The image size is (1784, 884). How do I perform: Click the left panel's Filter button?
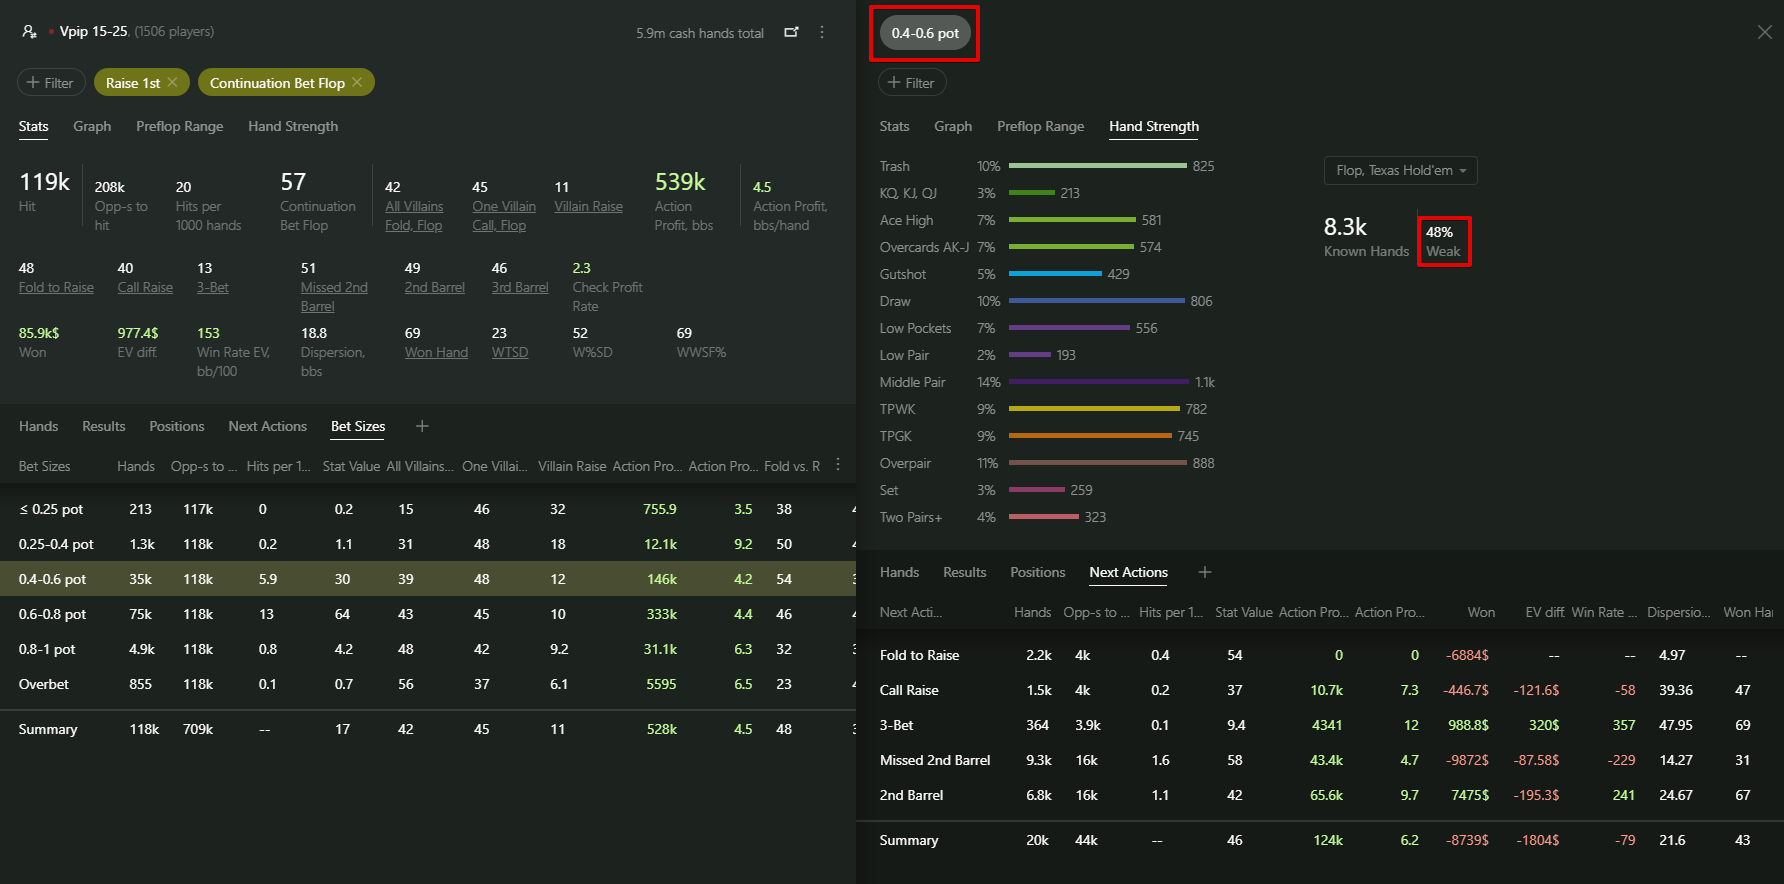[x=50, y=83]
